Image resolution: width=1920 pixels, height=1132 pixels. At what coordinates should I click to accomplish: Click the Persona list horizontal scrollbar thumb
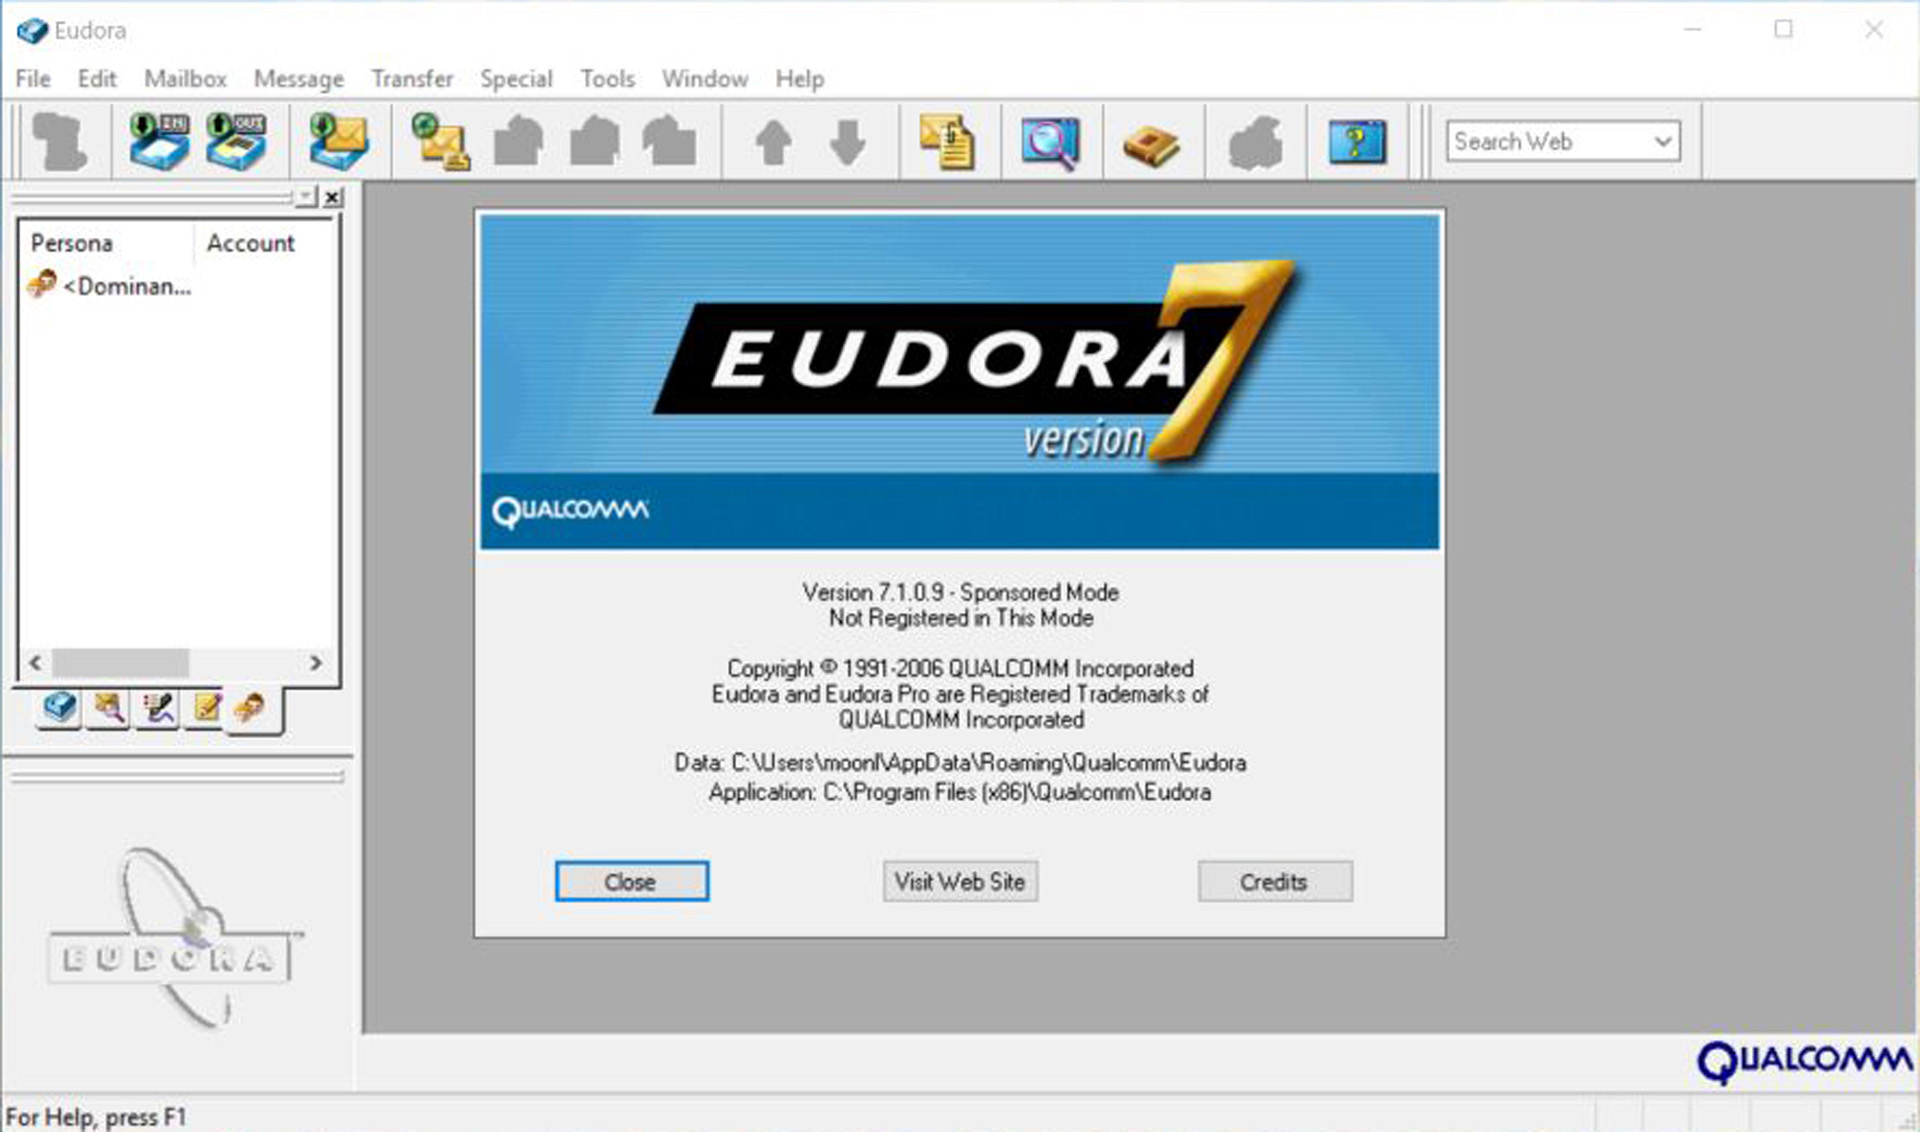point(120,663)
